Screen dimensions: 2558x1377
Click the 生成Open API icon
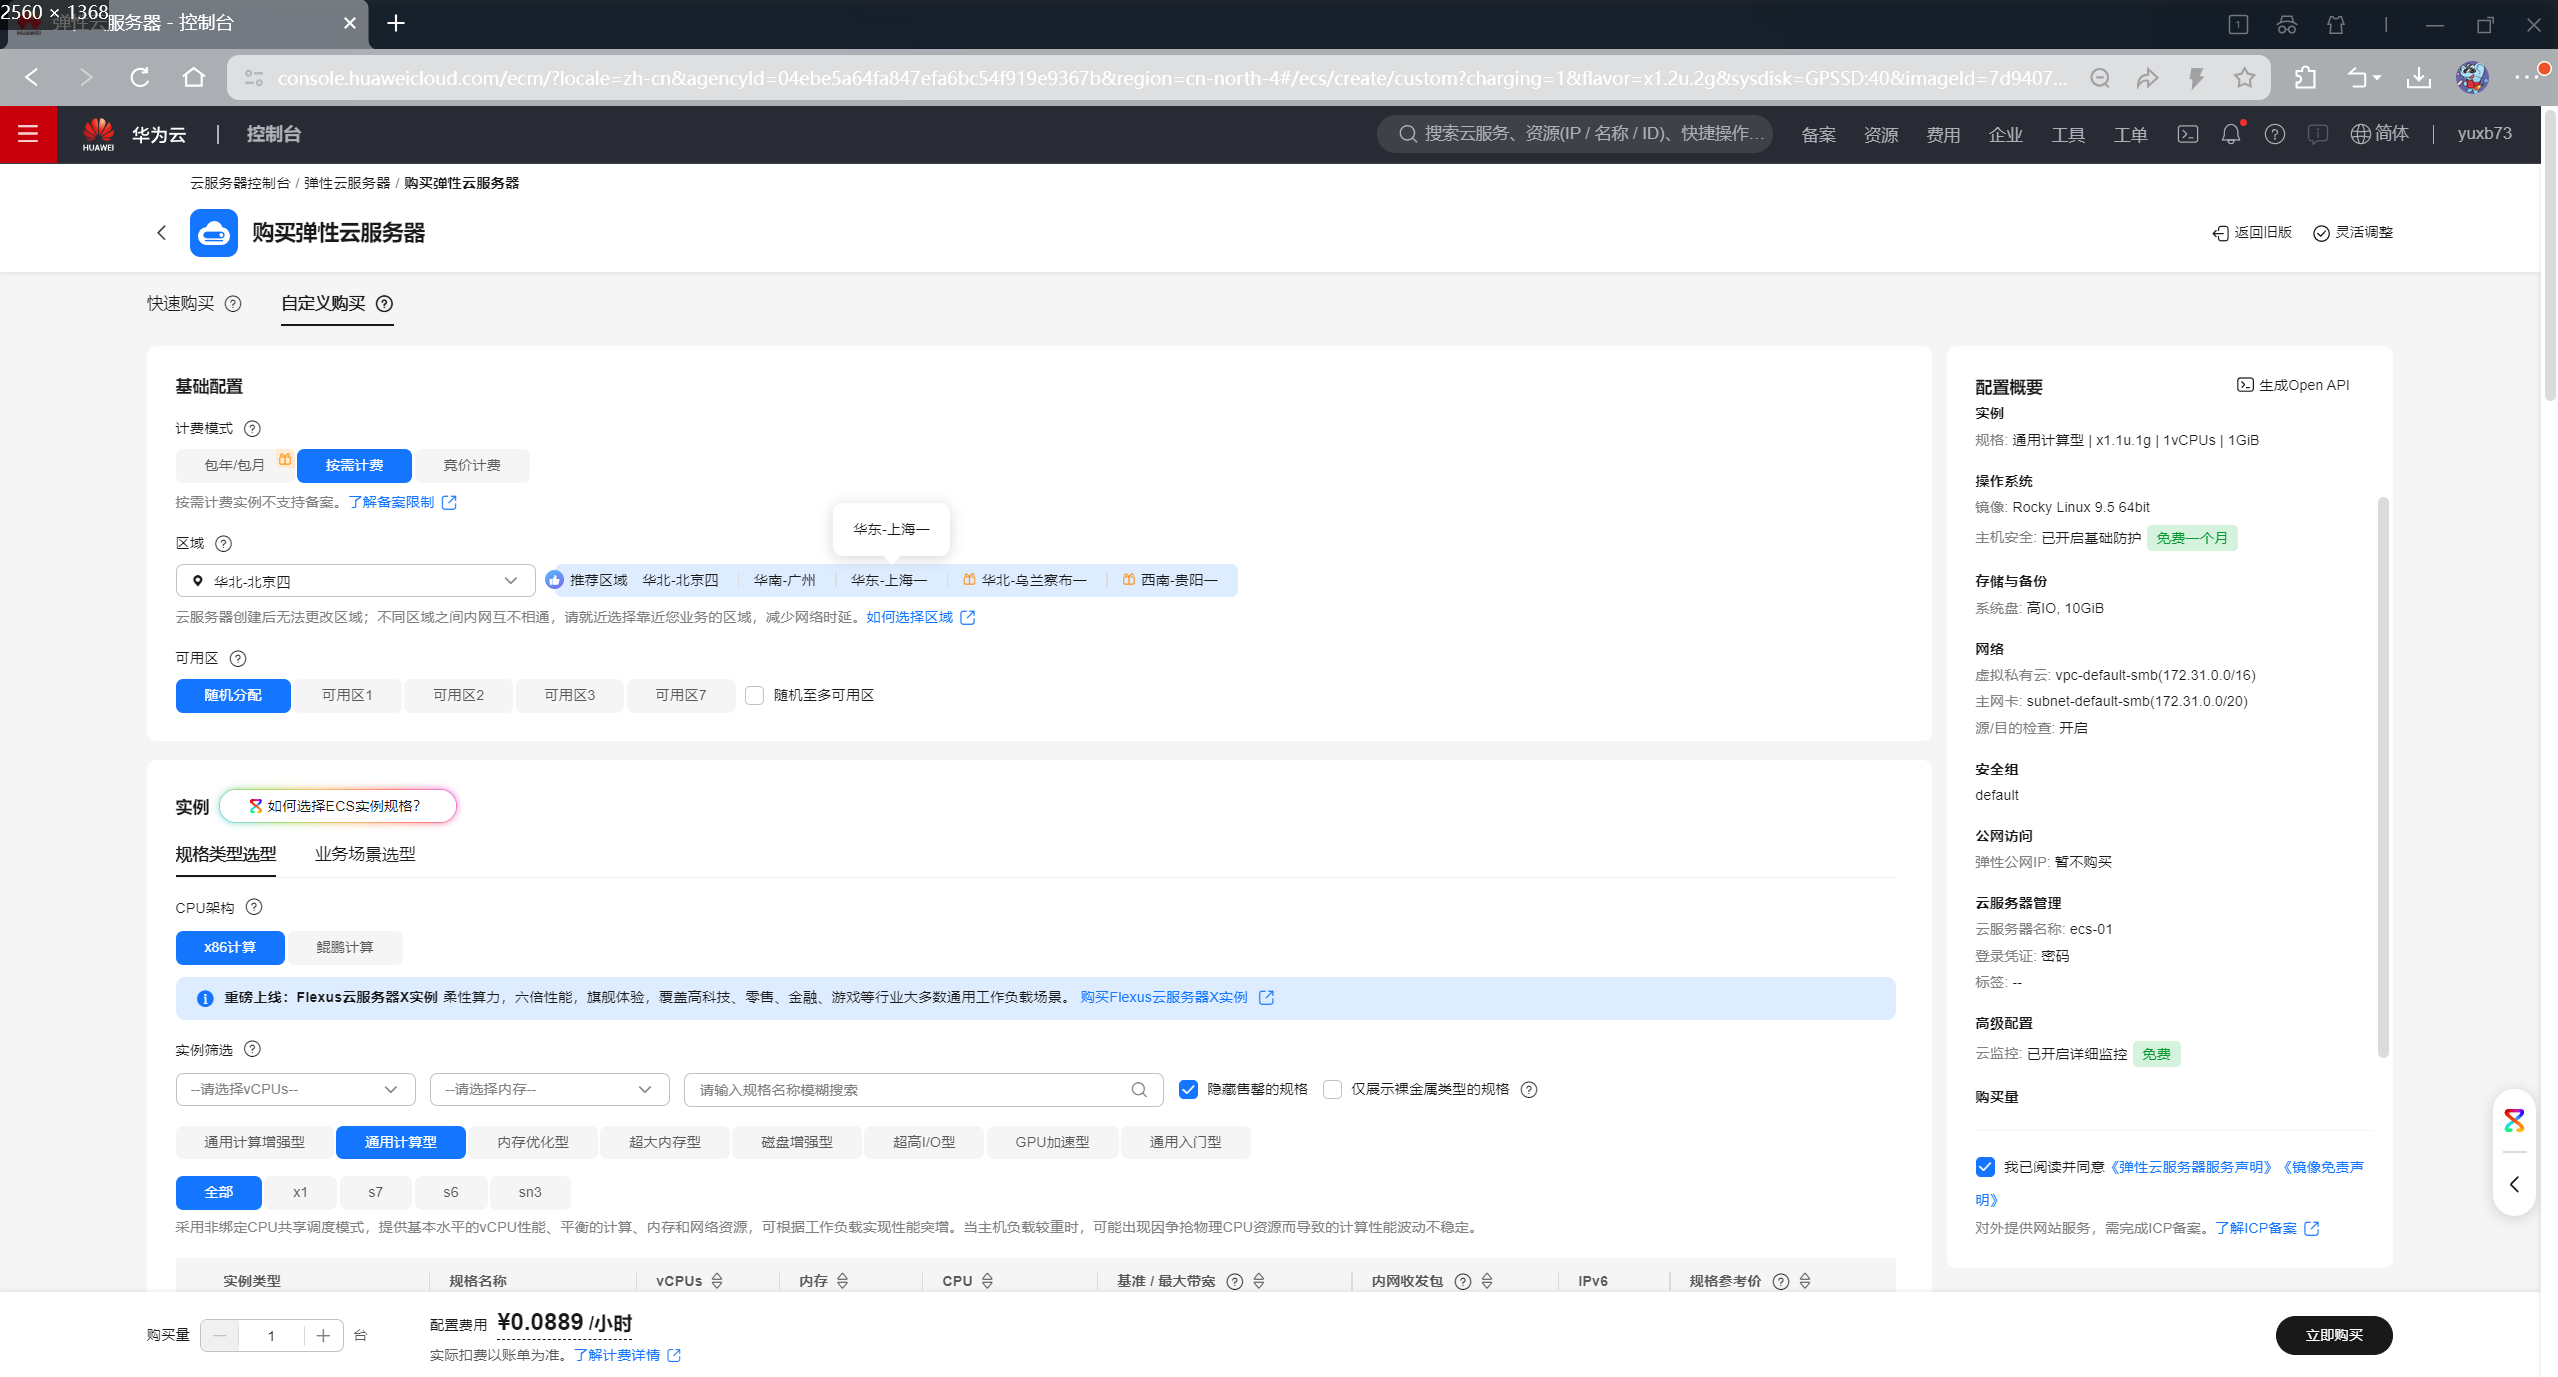[x=2244, y=385]
